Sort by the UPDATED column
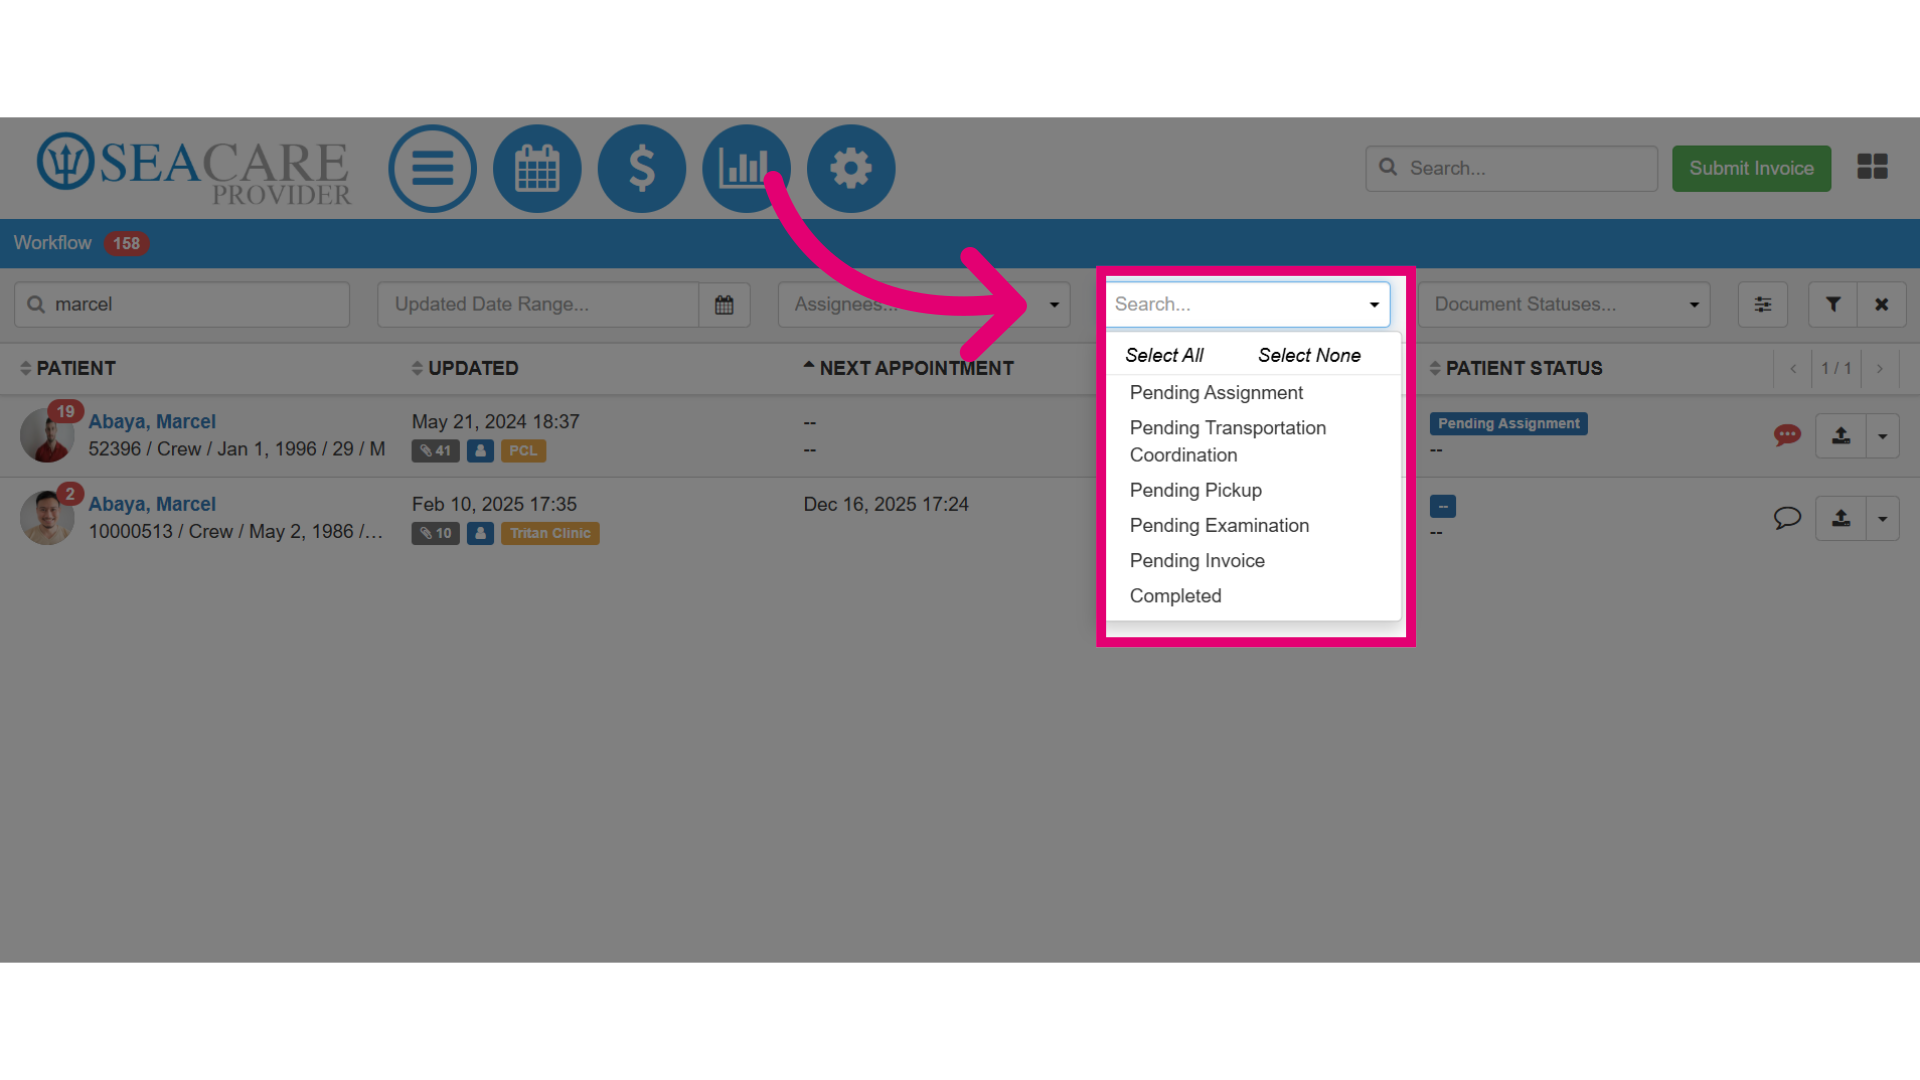Screen dimensions: 1920x1080 [465, 368]
